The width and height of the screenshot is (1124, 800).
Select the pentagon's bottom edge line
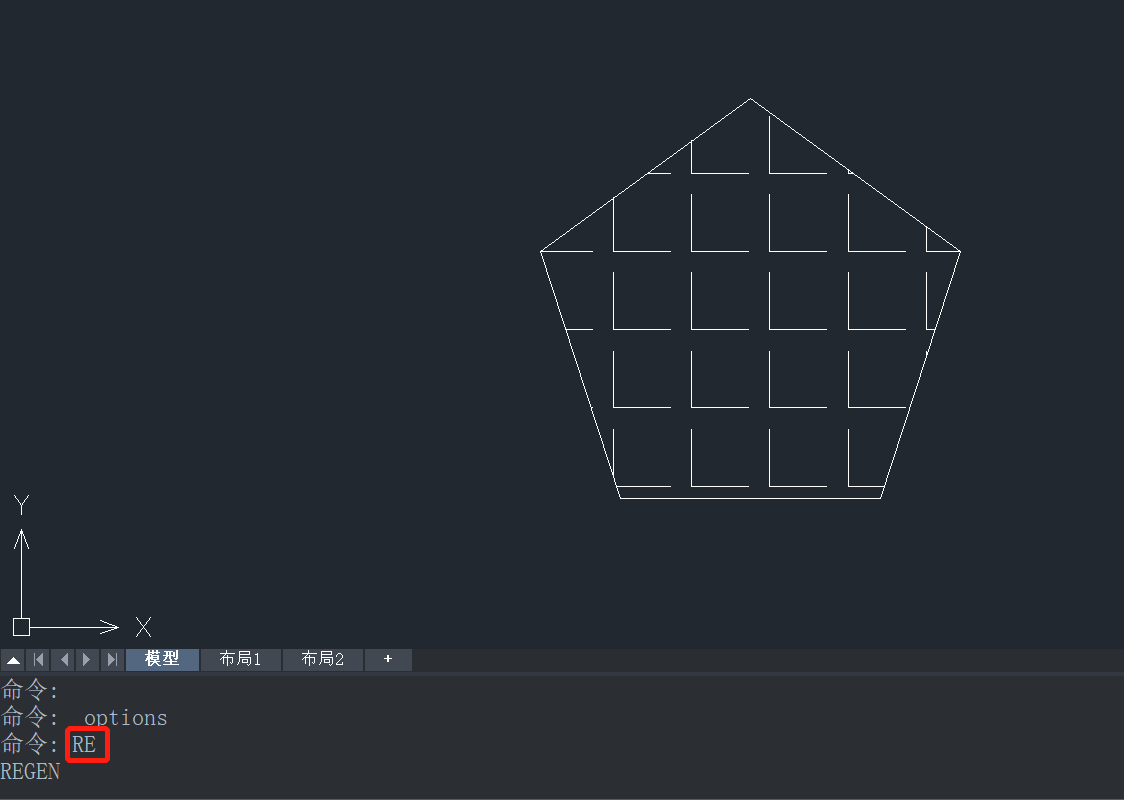751,498
